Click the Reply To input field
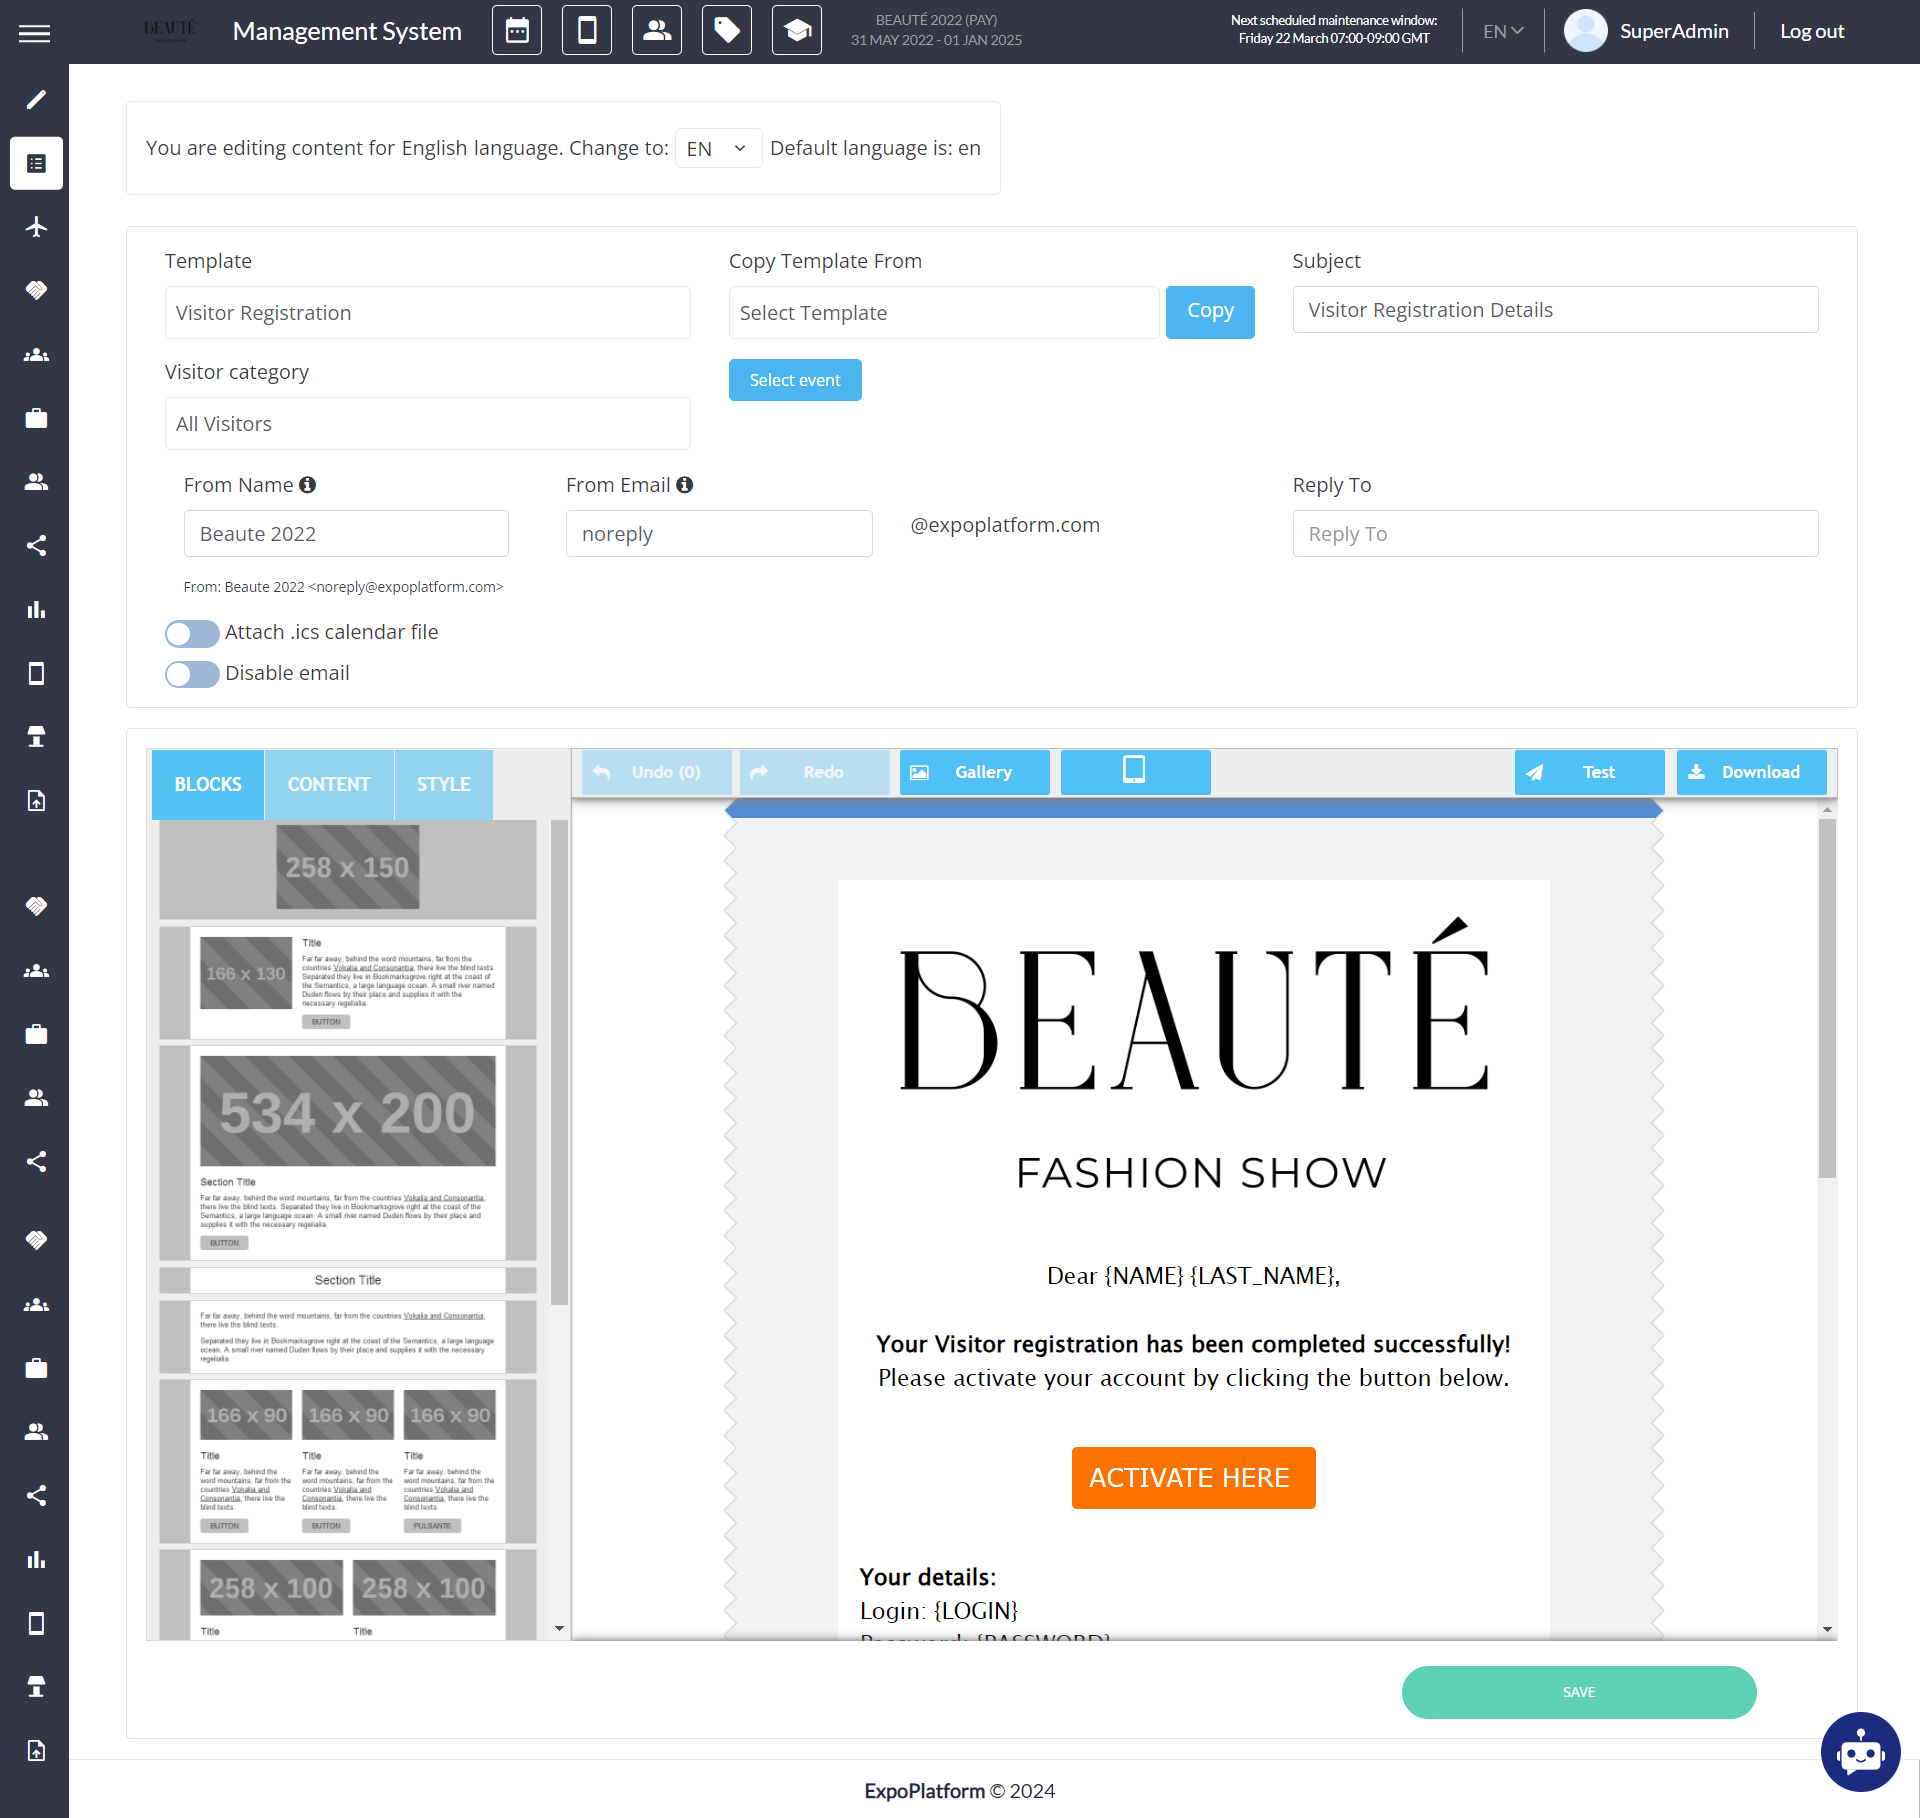The width and height of the screenshot is (1920, 1818). point(1555,534)
